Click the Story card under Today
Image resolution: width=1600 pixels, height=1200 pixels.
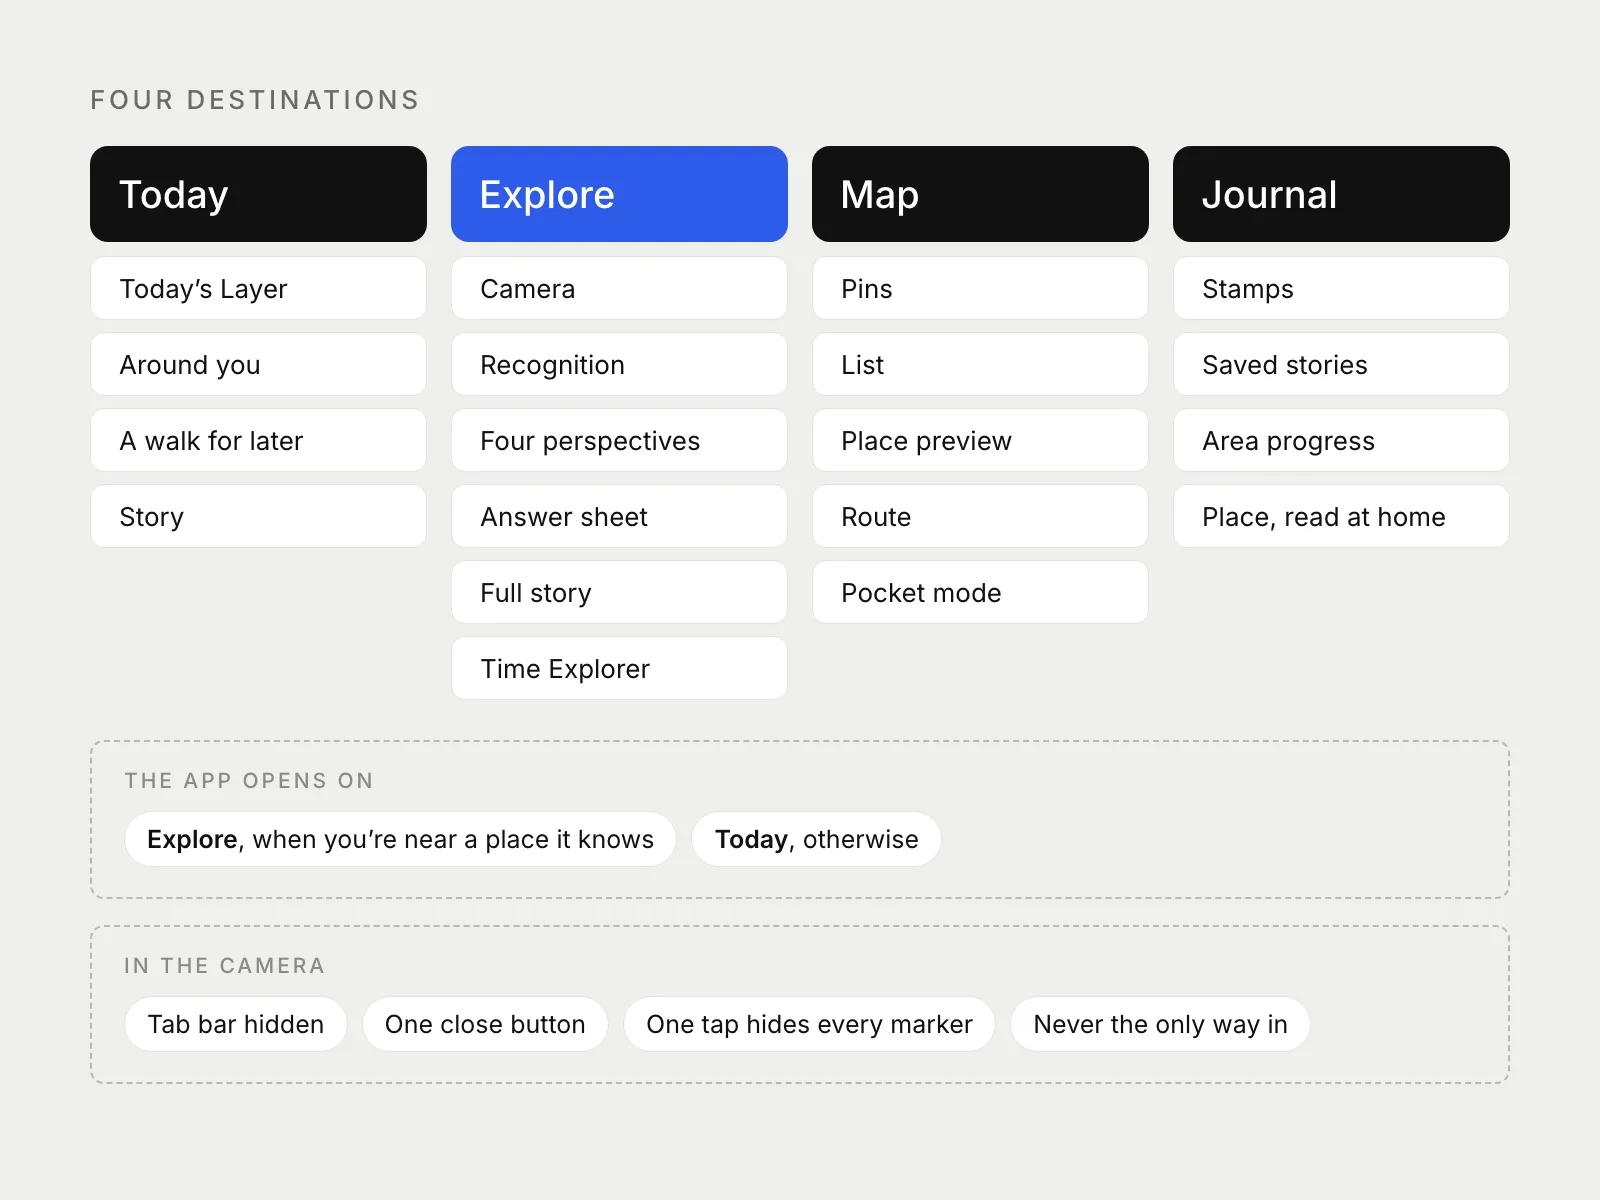click(258, 517)
